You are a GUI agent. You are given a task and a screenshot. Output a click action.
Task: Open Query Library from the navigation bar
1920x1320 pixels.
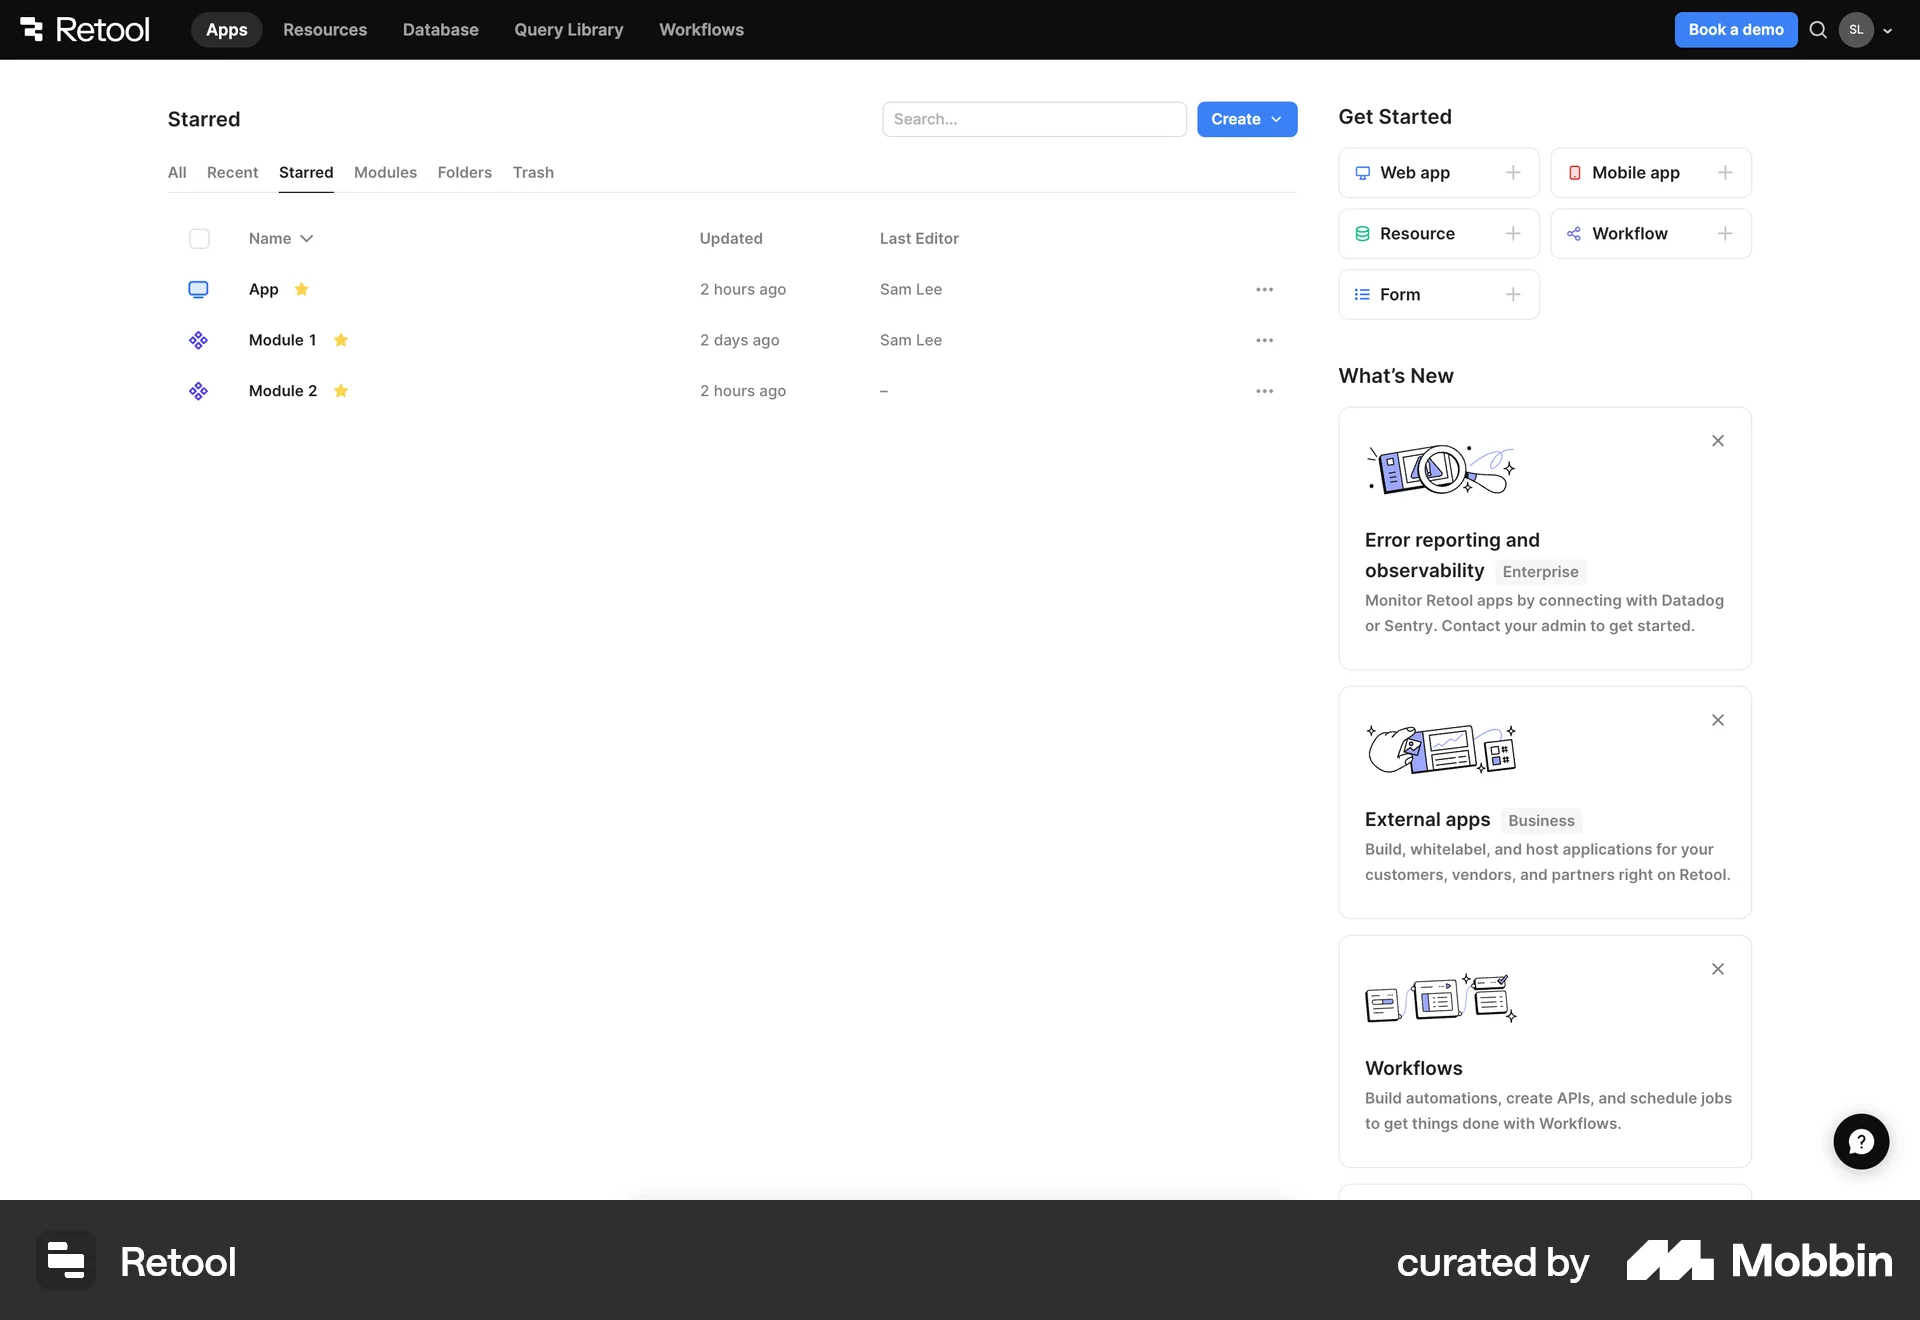tap(568, 29)
